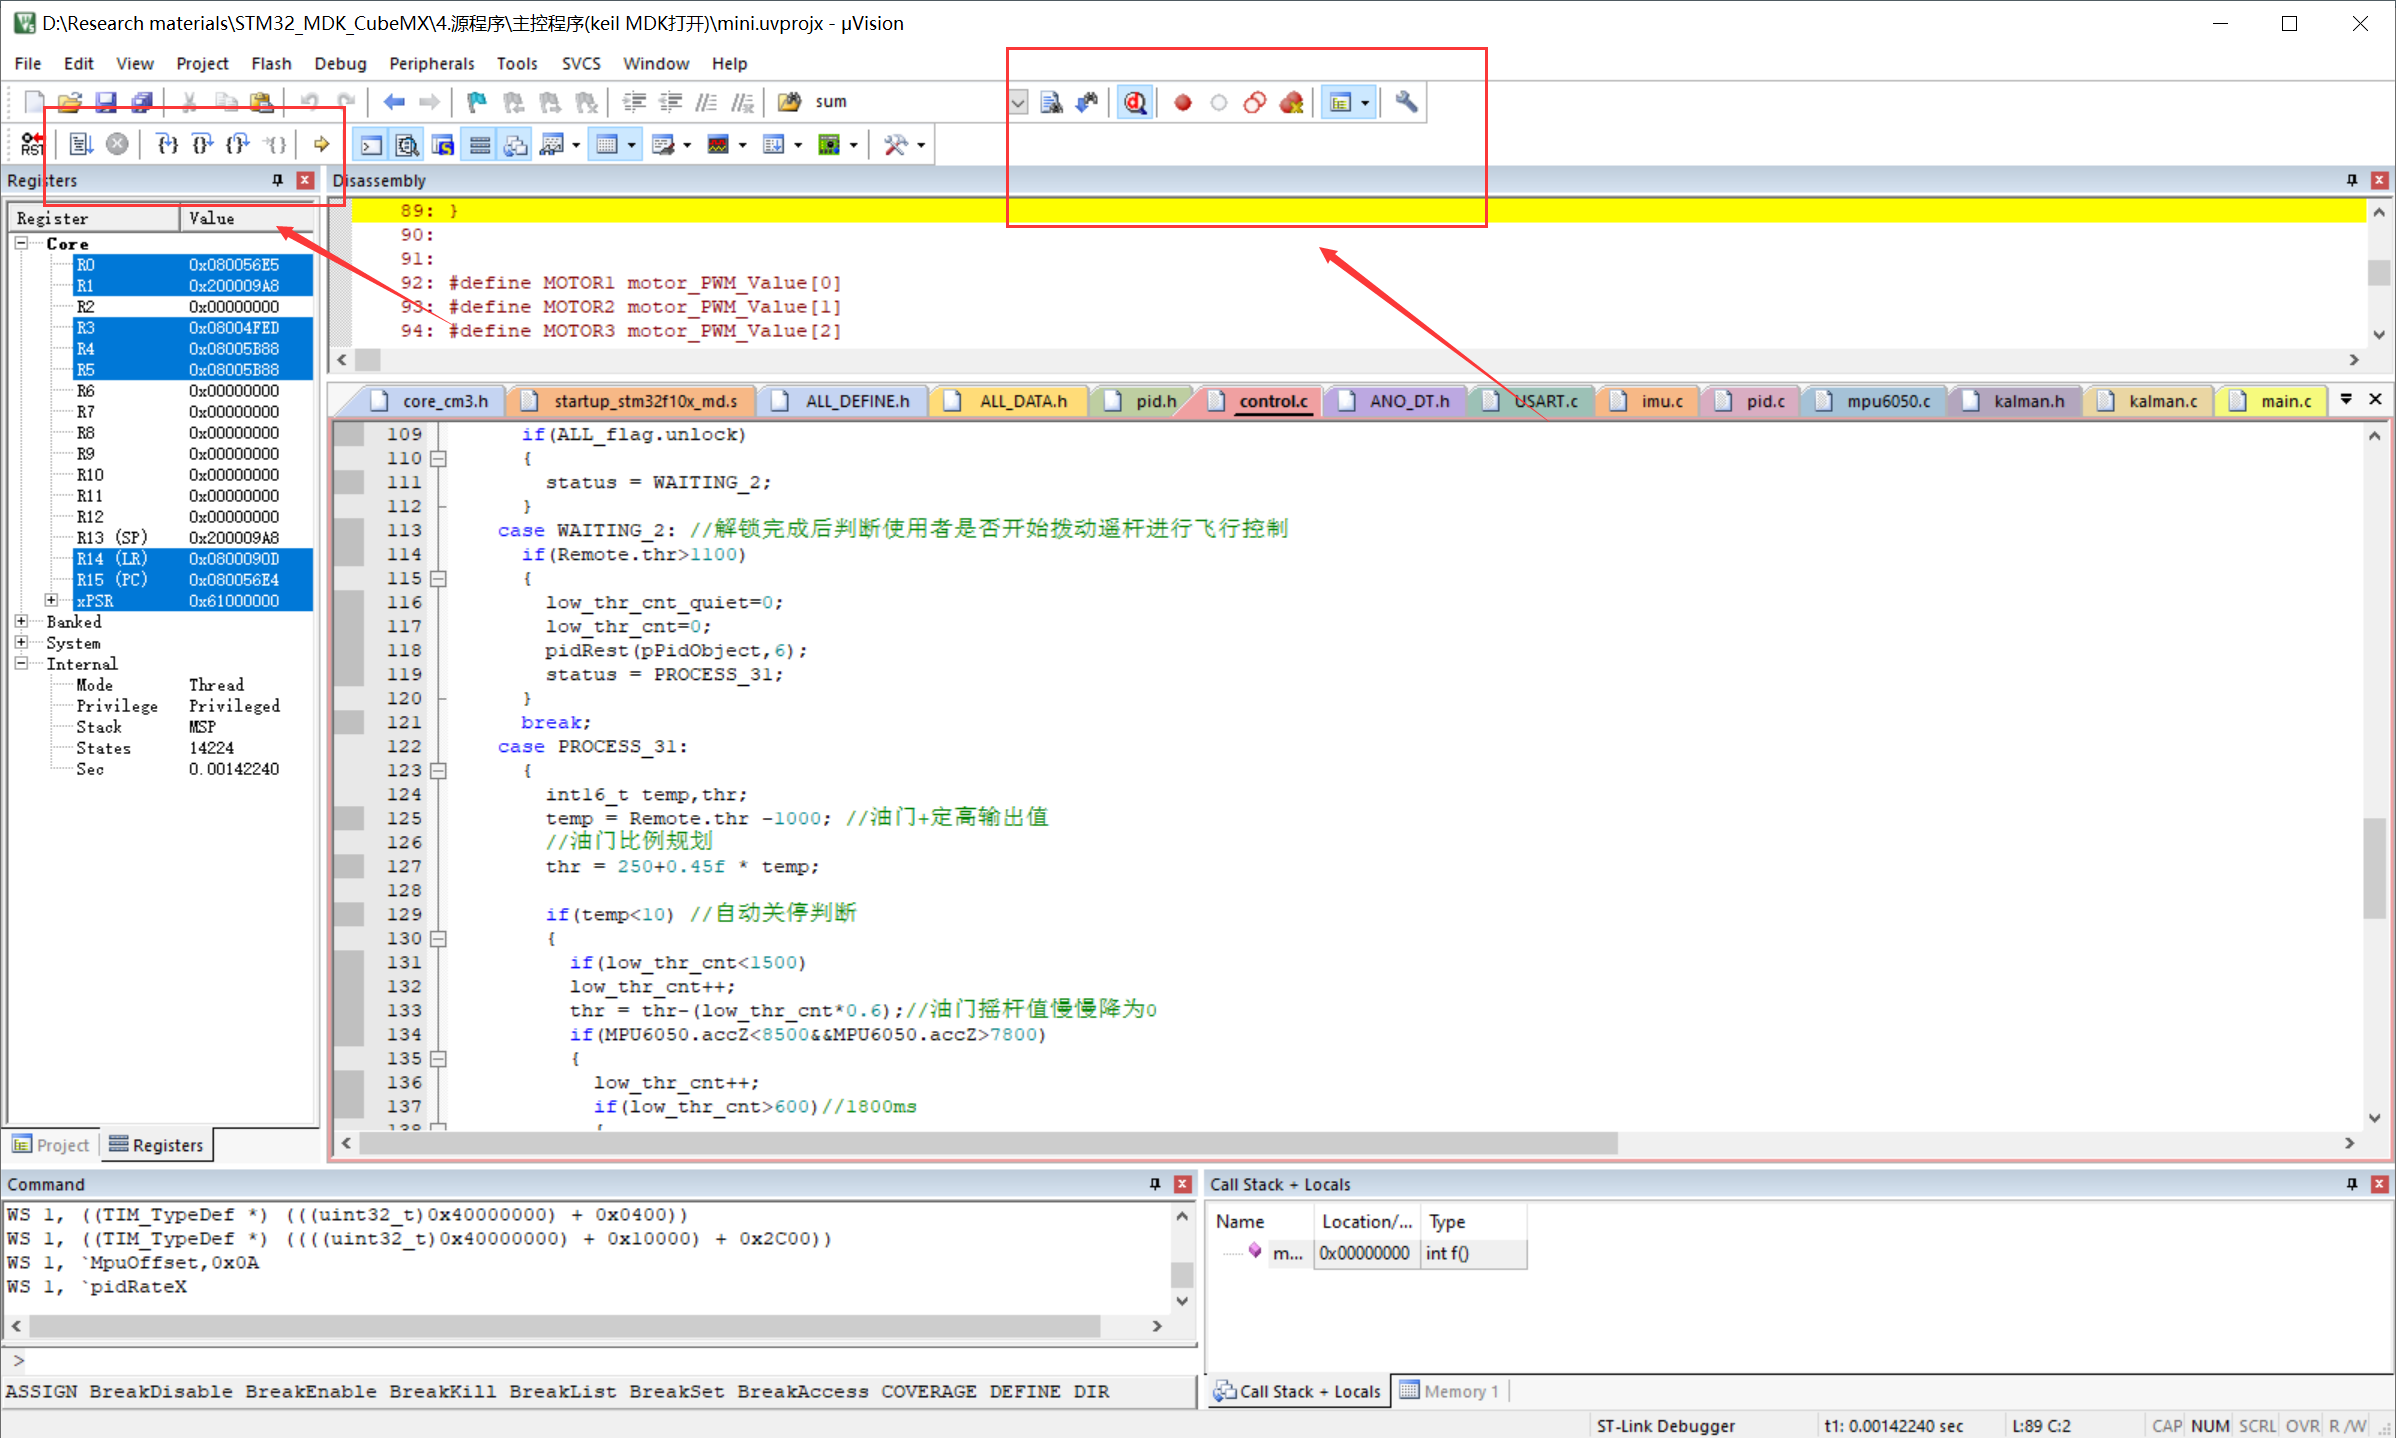Image resolution: width=2396 pixels, height=1438 pixels.
Task: Collapse the Core registers tree node
Action: 21,243
